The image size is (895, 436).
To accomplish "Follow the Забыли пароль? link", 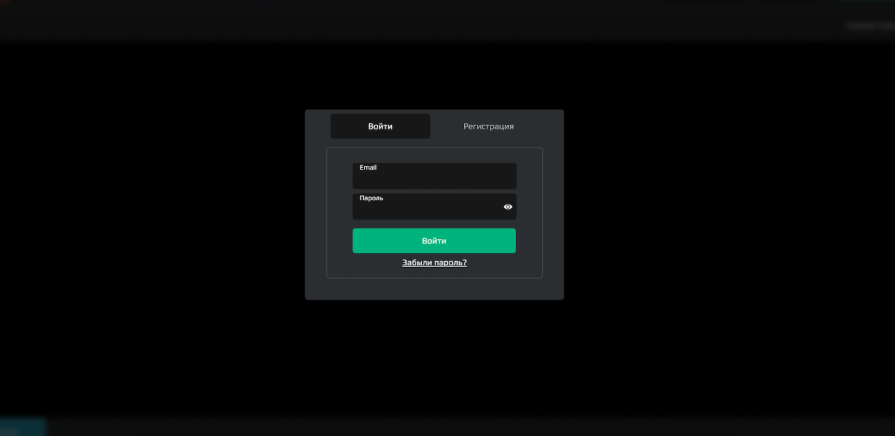I will 434,263.
